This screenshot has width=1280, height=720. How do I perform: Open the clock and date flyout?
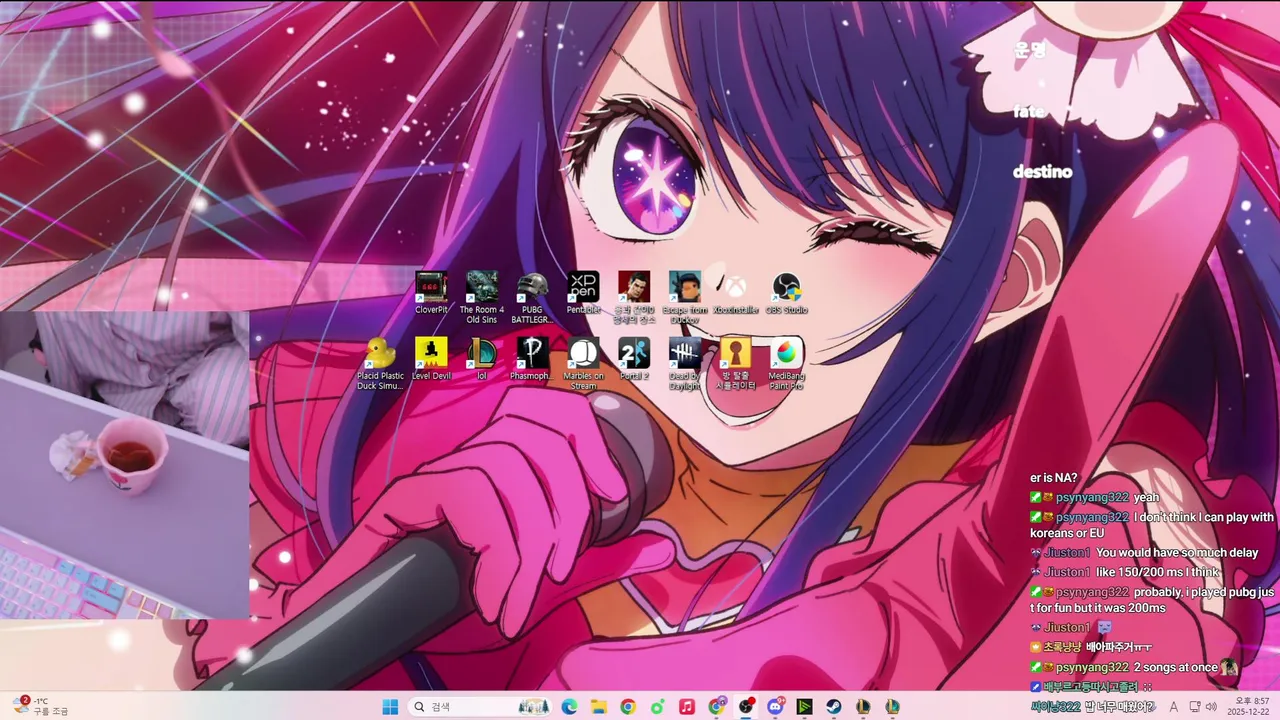coord(1251,707)
